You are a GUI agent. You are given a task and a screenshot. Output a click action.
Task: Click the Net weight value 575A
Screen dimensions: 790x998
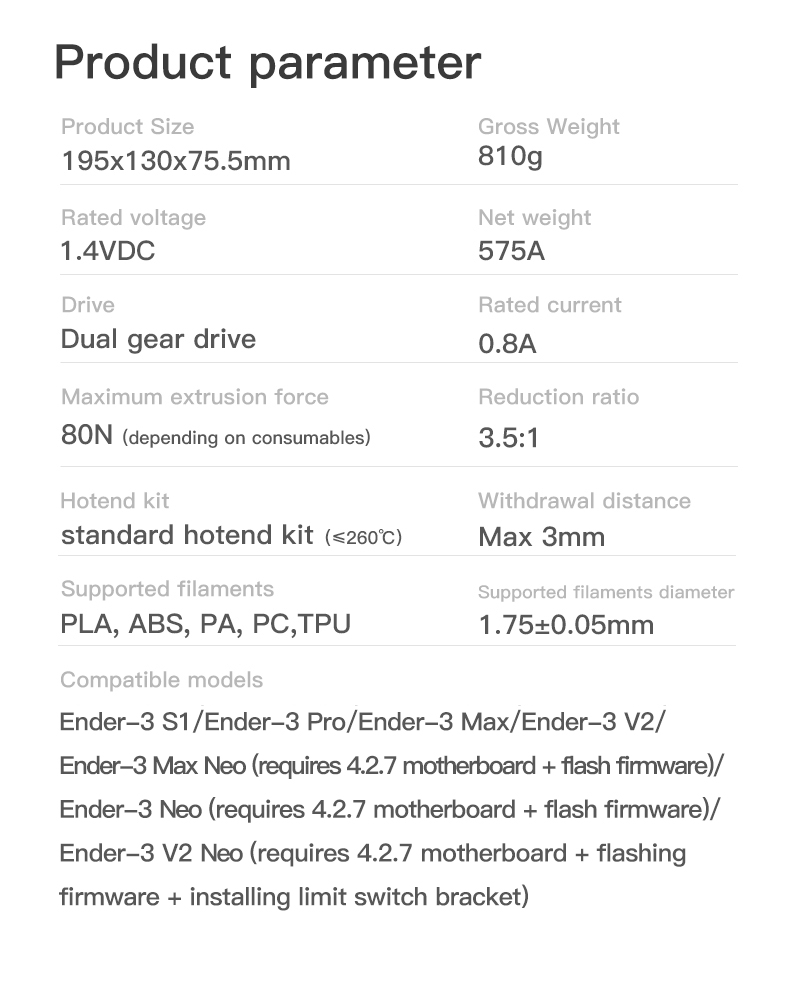(511, 251)
